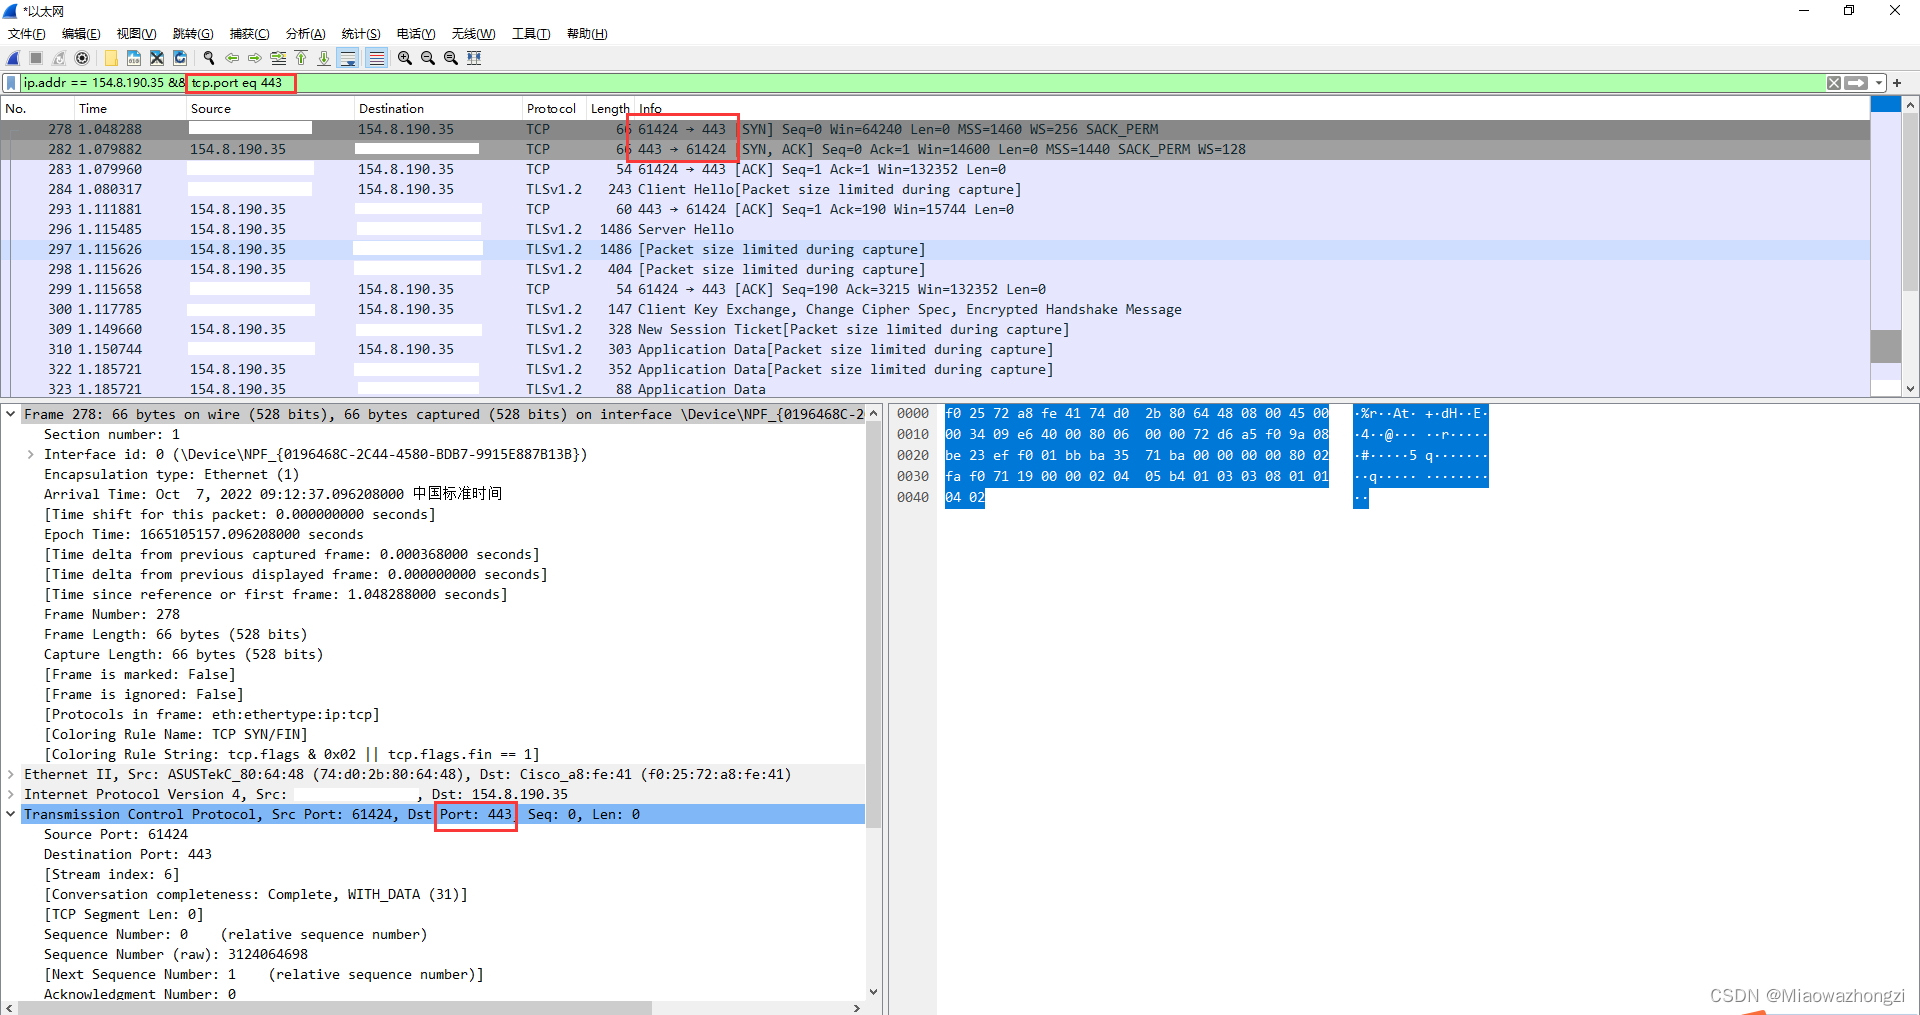Open the 分析(A) menu

coord(305,34)
